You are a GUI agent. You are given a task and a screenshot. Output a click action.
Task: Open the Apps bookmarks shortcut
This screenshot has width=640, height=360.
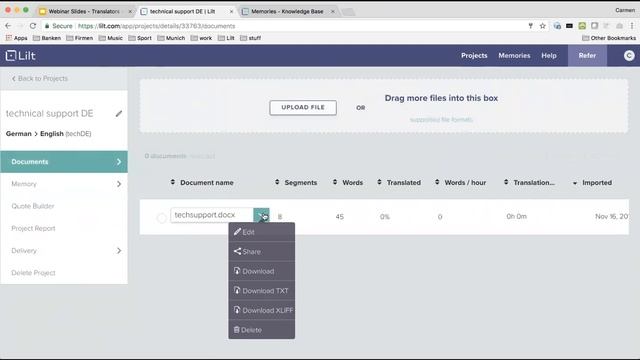(16, 38)
